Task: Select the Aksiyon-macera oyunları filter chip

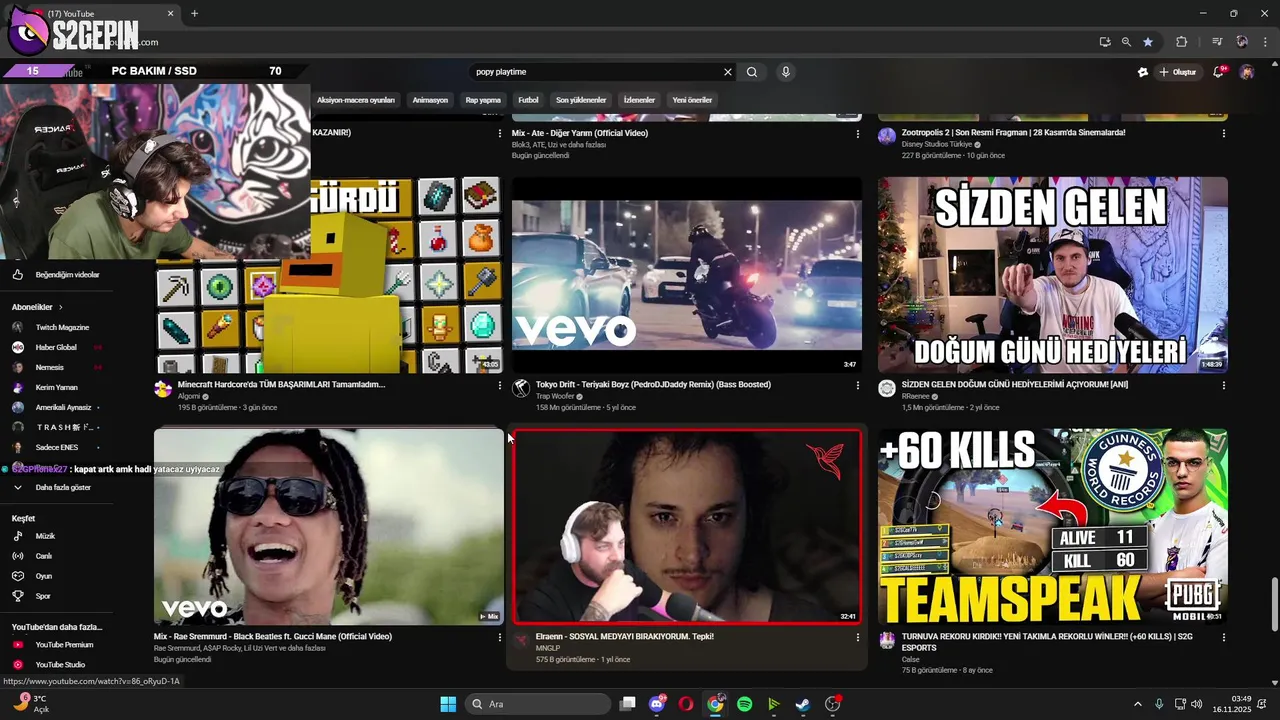Action: pyautogui.click(x=356, y=100)
